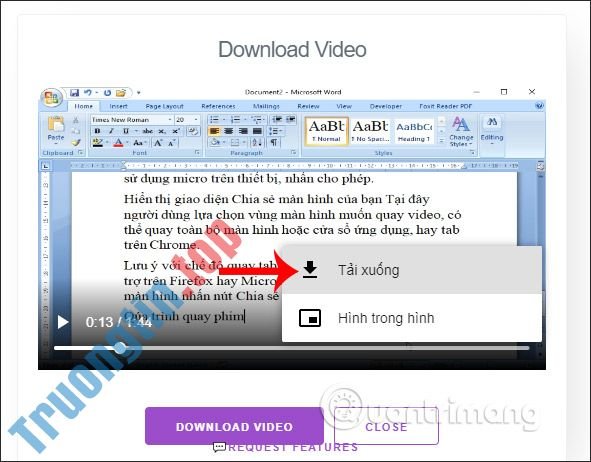Toggle the Subscript x₂ icon
The height and width of the screenshot is (462, 591).
(162, 131)
